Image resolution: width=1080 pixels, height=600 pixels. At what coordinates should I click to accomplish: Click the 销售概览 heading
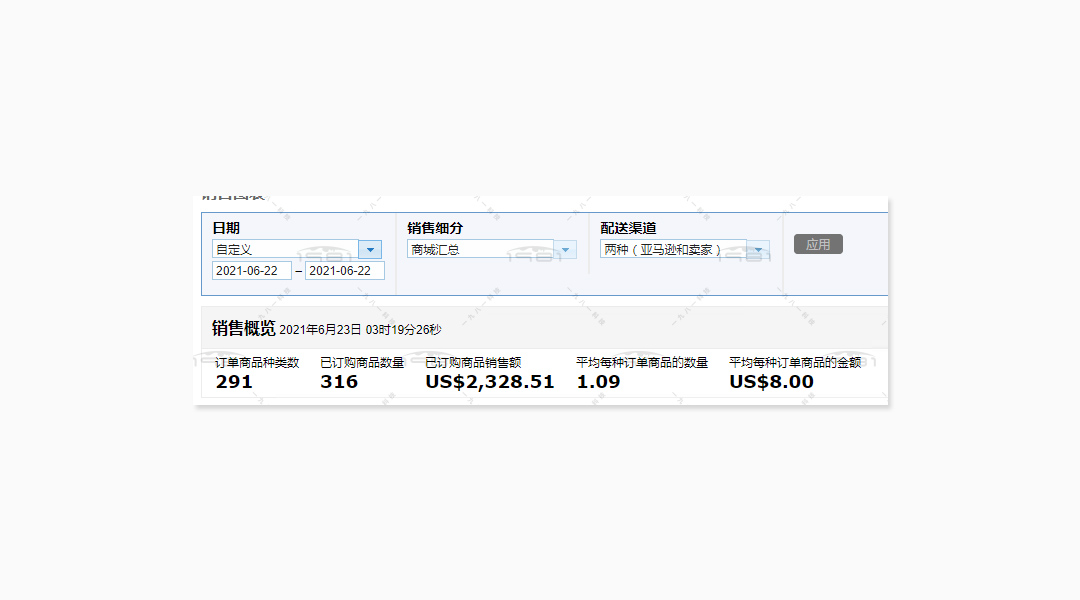pyautogui.click(x=243, y=329)
